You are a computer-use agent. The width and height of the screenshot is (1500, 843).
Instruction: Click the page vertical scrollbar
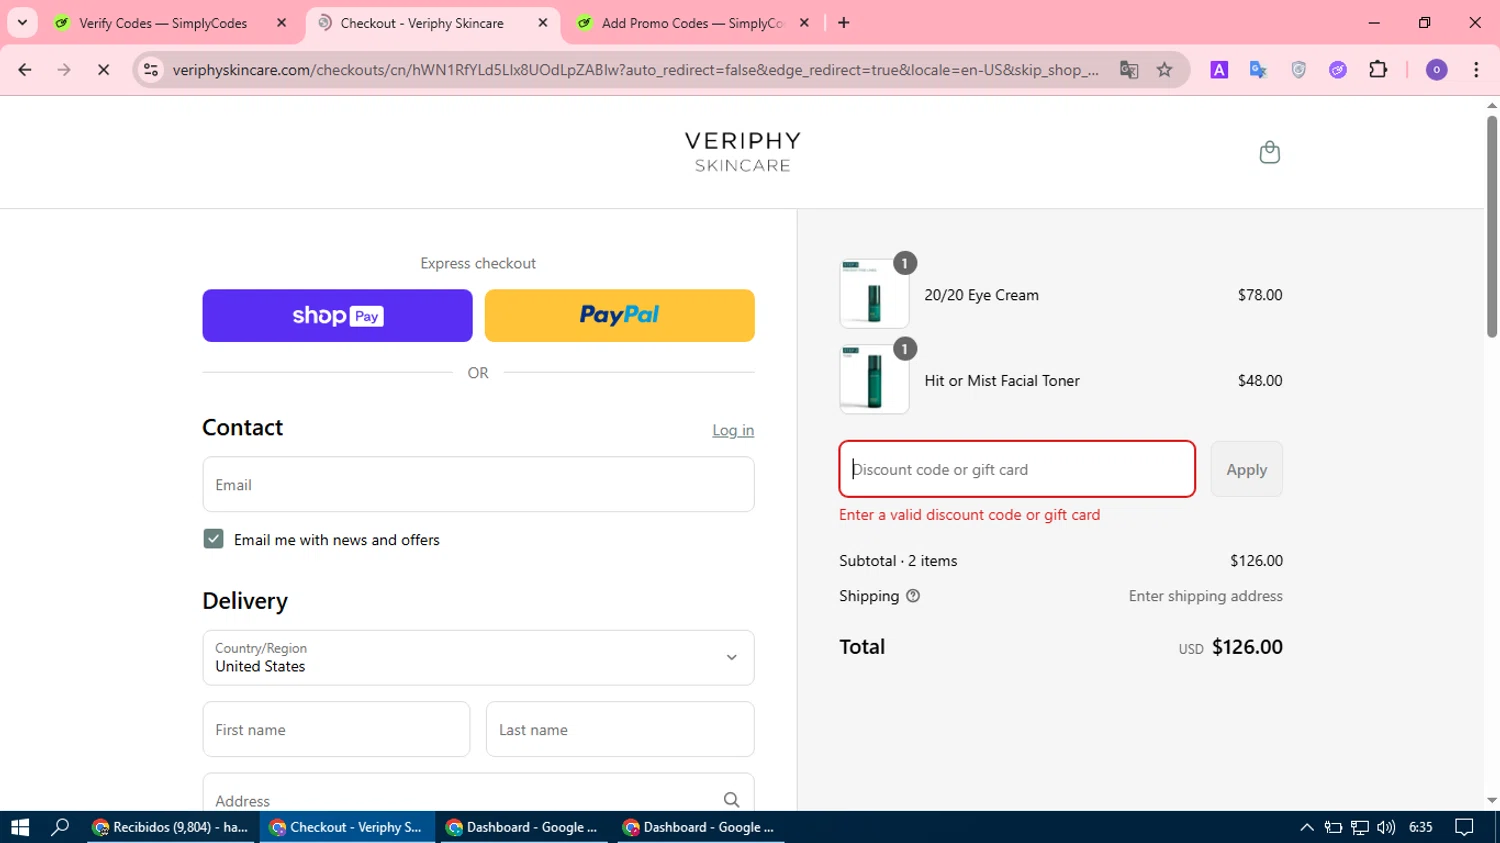pos(1492,228)
